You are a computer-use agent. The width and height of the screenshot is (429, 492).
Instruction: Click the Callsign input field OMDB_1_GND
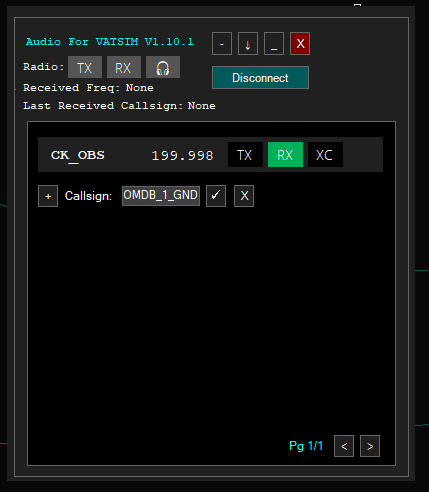(161, 196)
